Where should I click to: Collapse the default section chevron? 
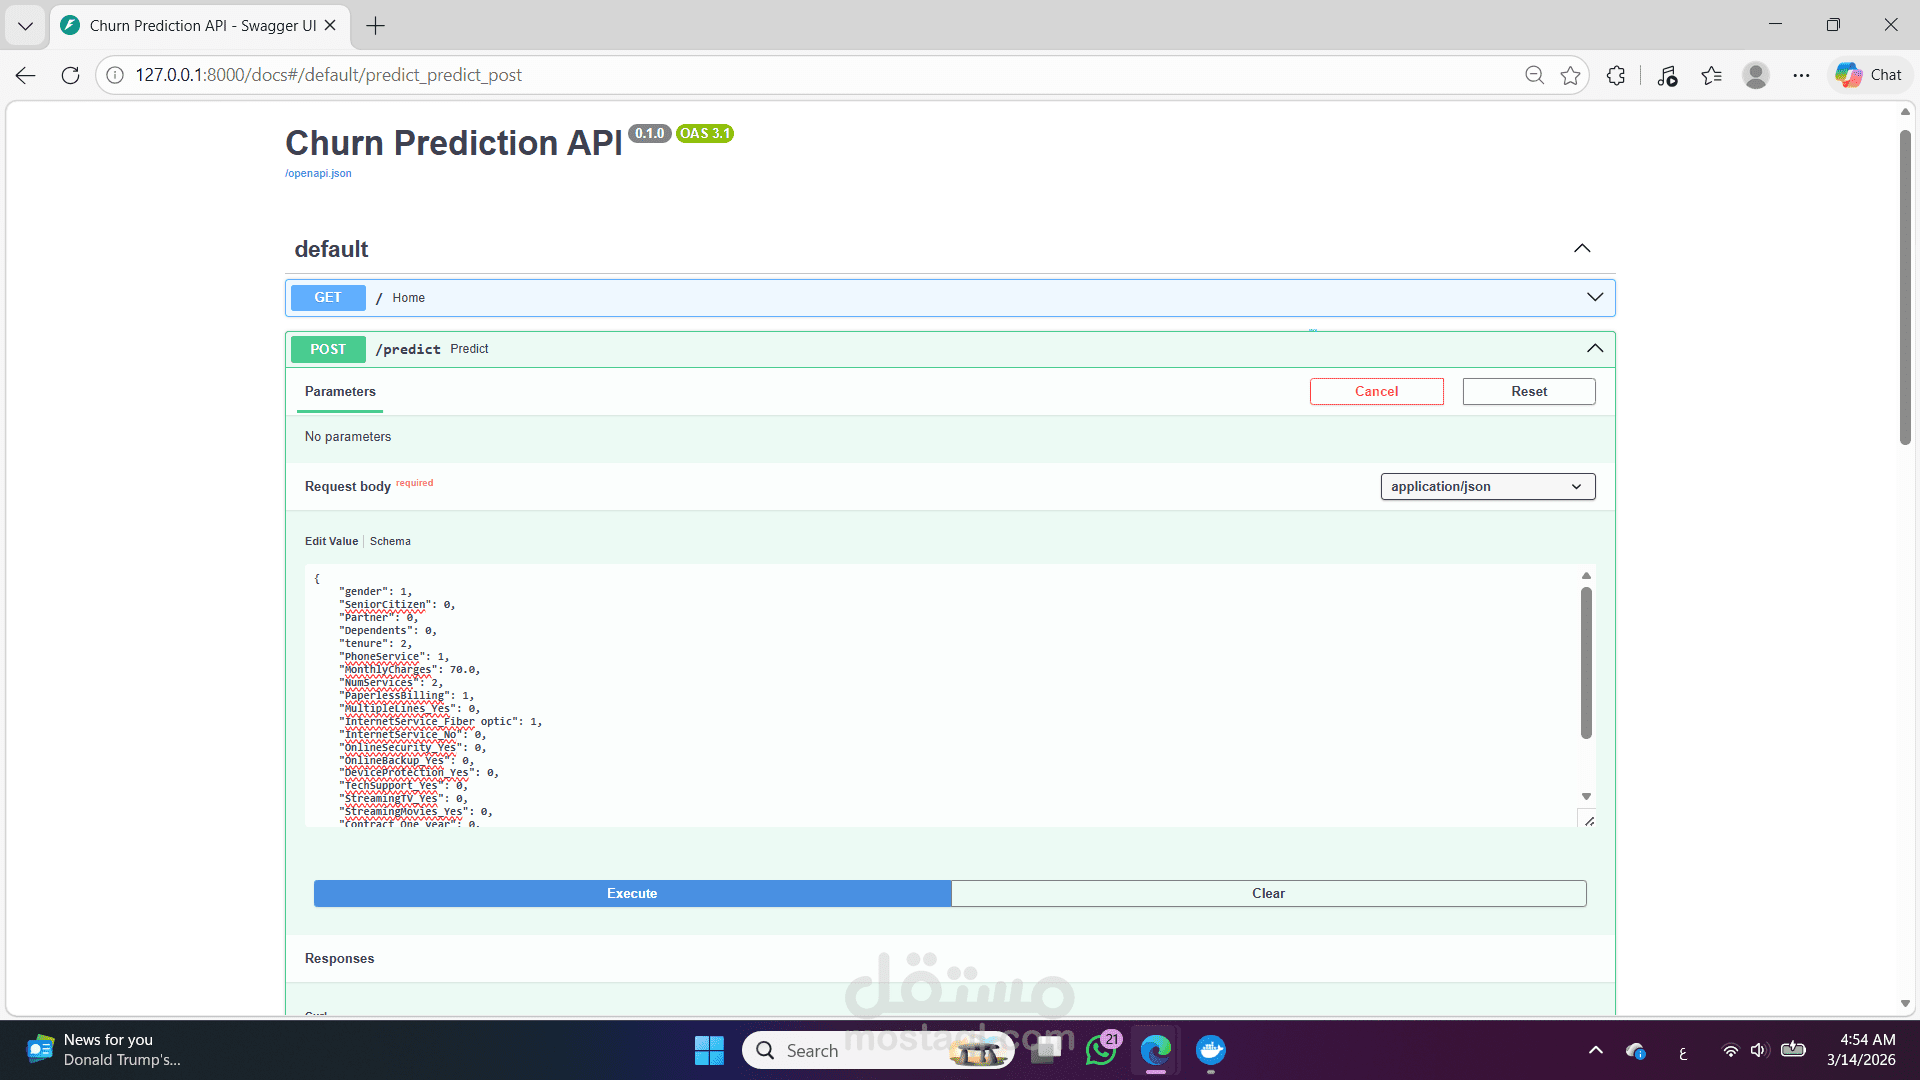coord(1582,248)
